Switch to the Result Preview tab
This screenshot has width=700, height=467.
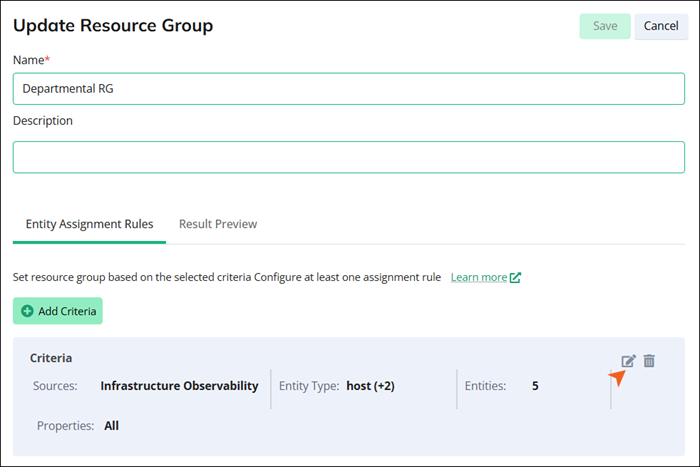[x=218, y=224]
